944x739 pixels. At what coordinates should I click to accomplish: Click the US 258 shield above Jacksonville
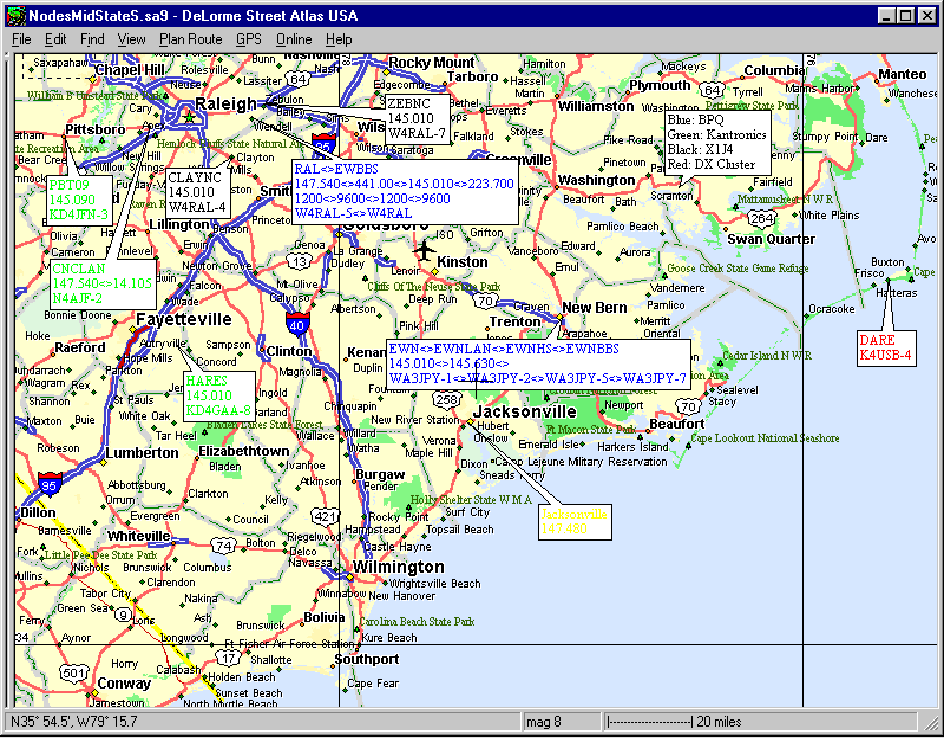(x=447, y=399)
